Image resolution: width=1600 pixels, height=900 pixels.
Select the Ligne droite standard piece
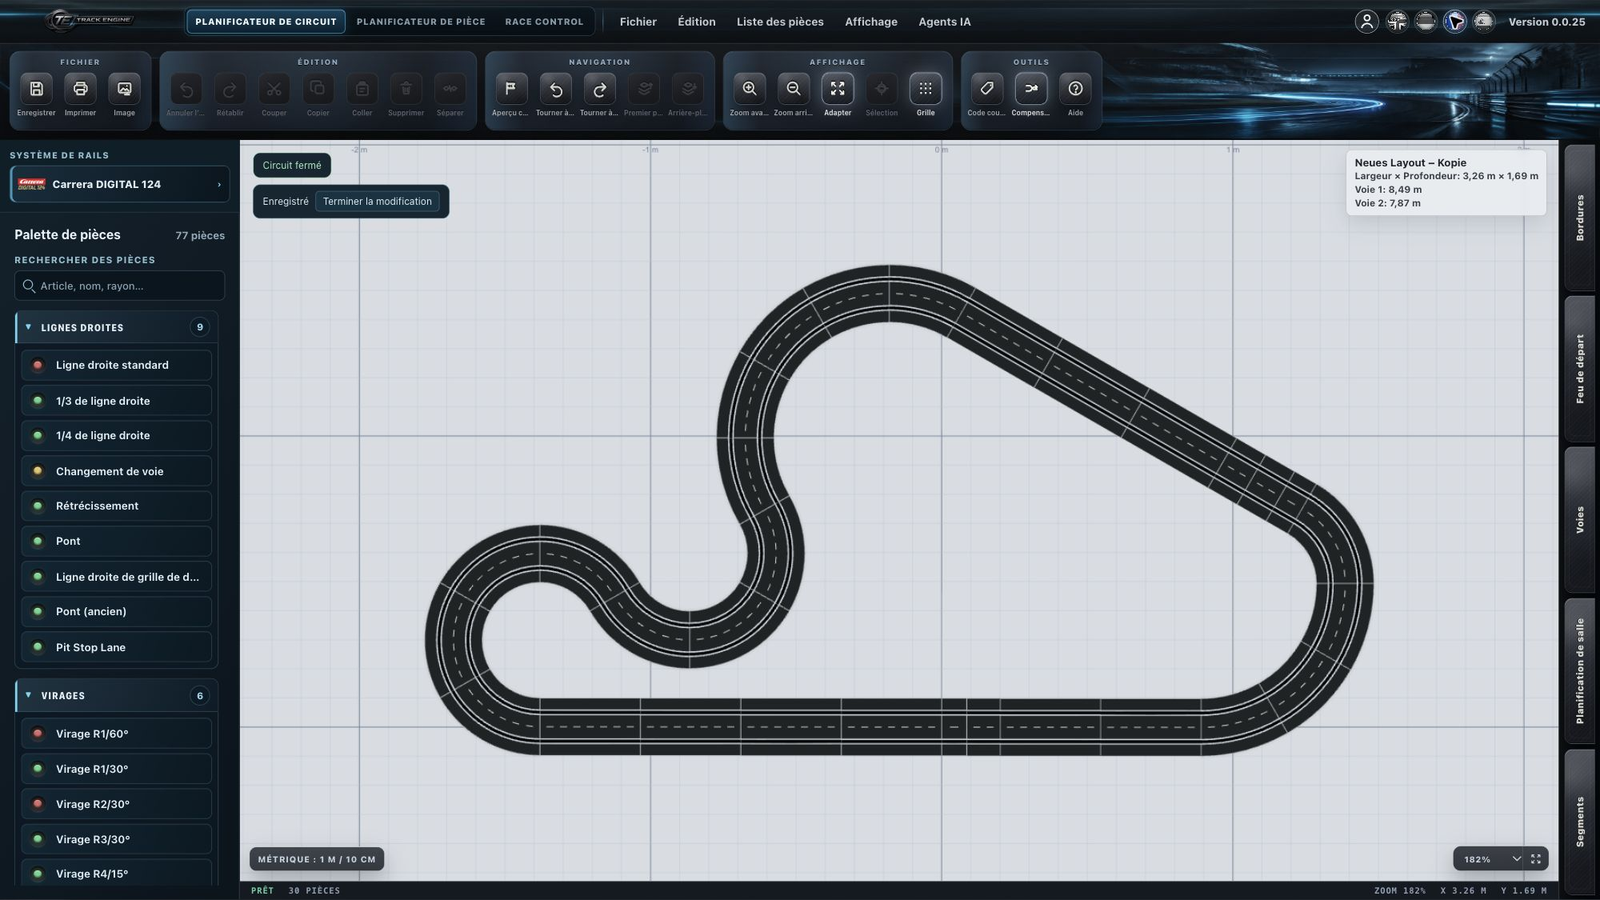click(x=116, y=365)
